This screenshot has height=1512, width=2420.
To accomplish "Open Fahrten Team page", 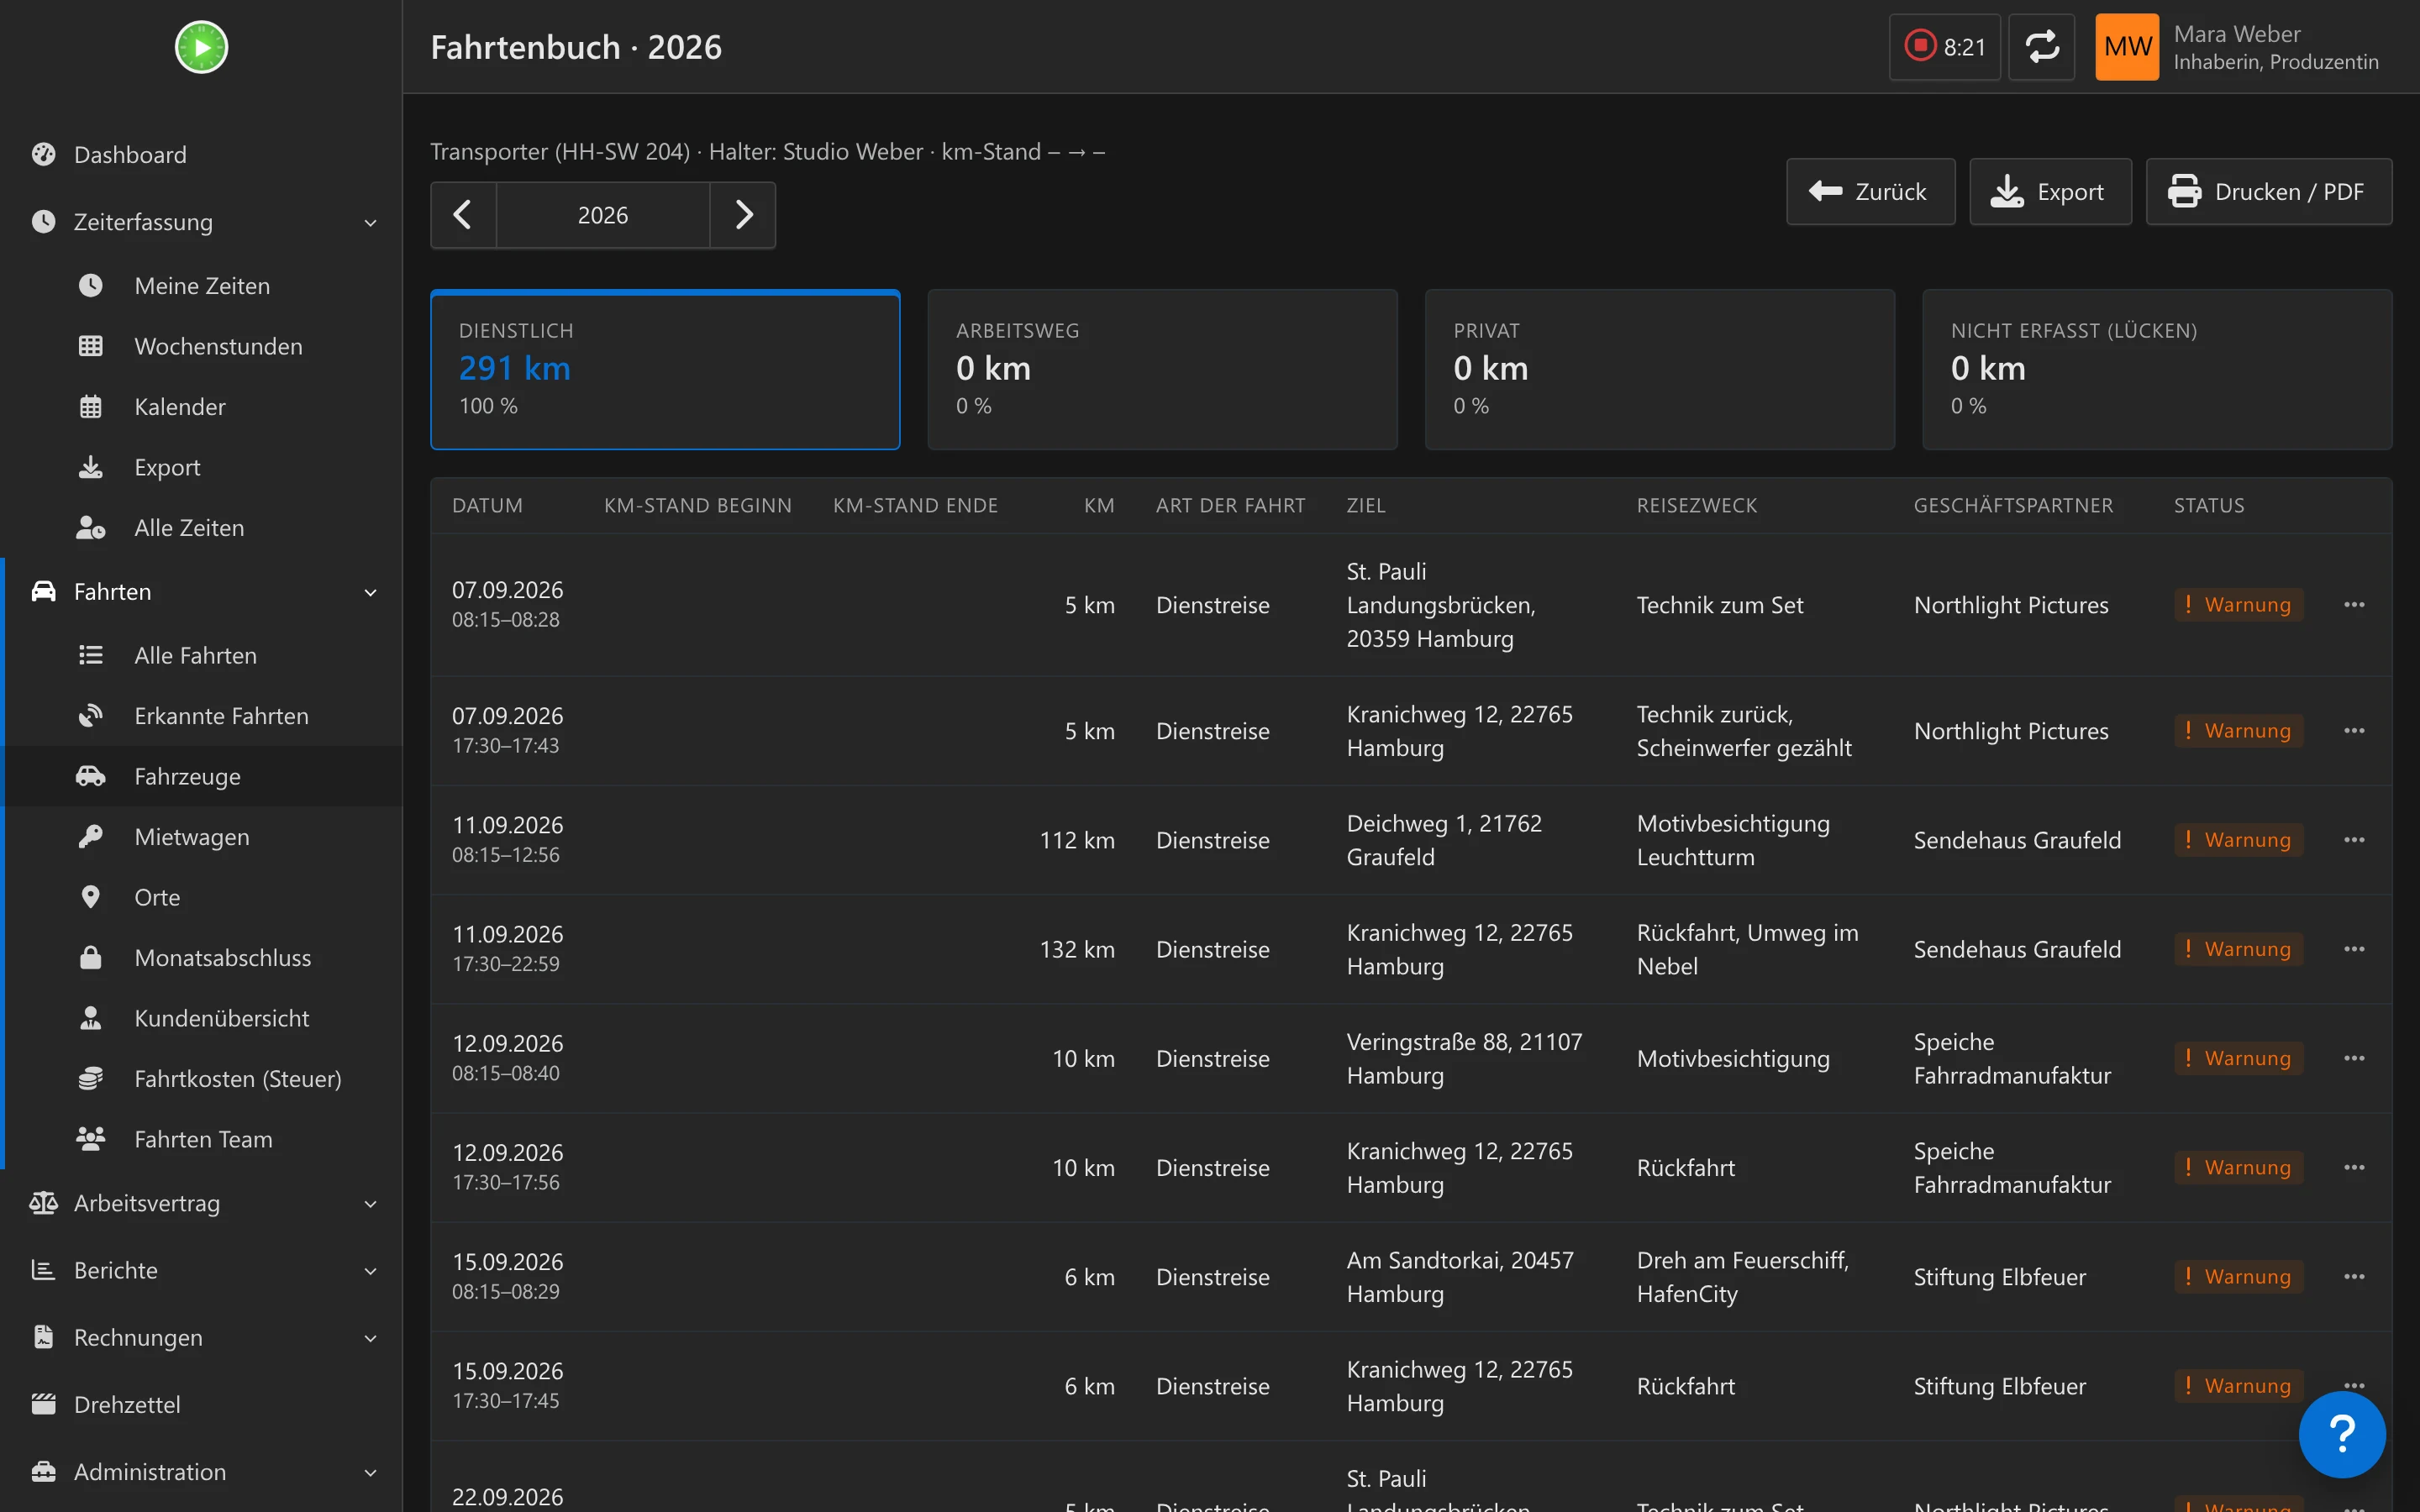I will tap(202, 1139).
